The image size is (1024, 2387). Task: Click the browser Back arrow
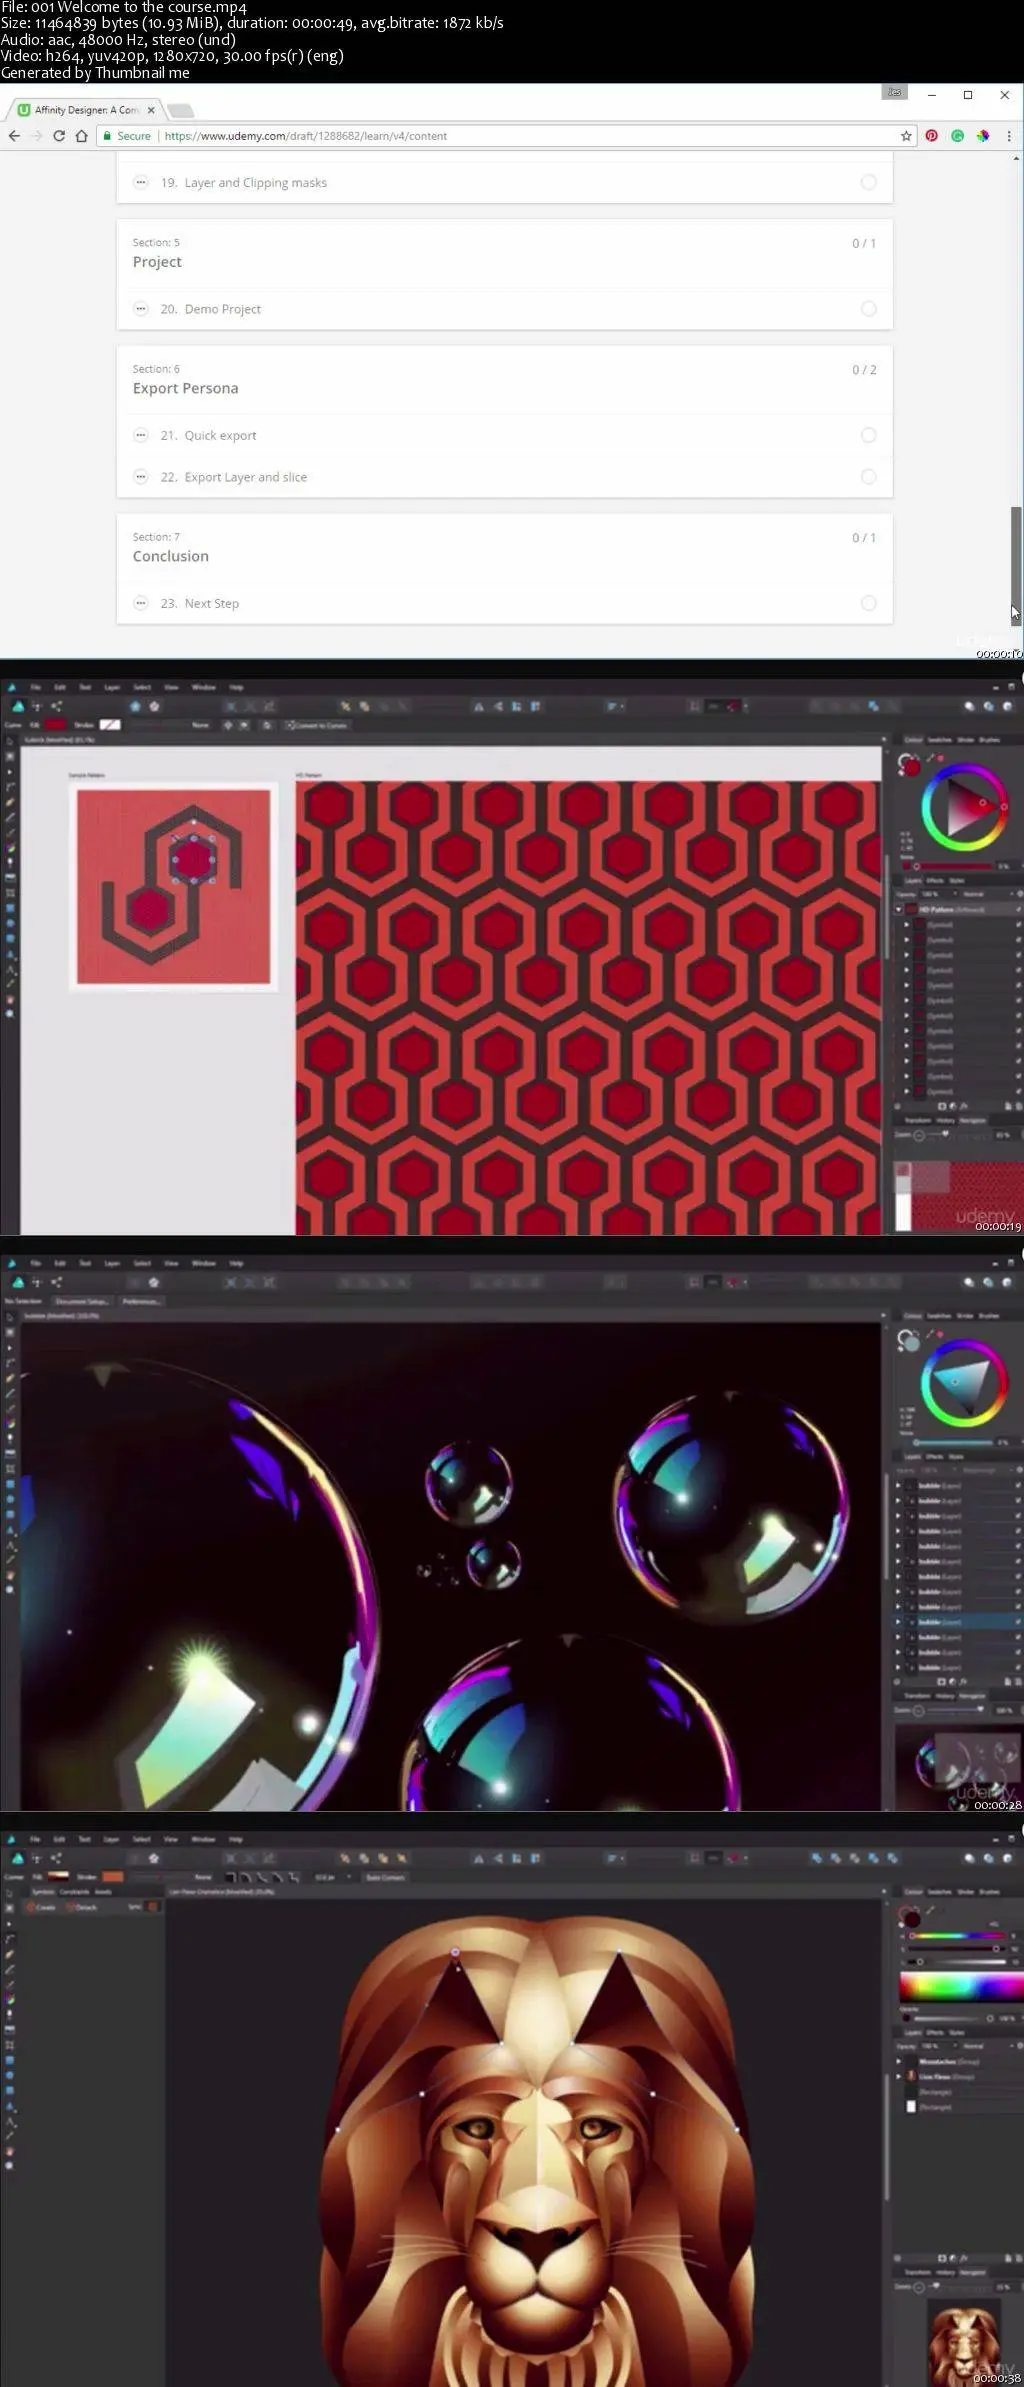[x=14, y=136]
